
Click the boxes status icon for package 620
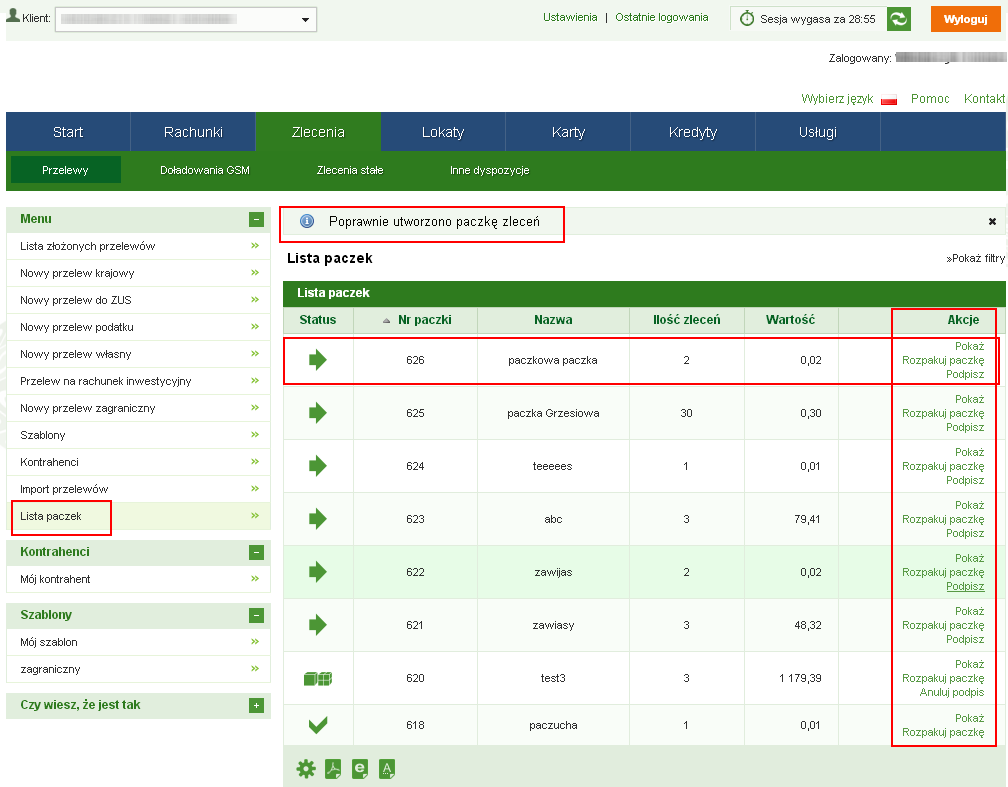[318, 678]
